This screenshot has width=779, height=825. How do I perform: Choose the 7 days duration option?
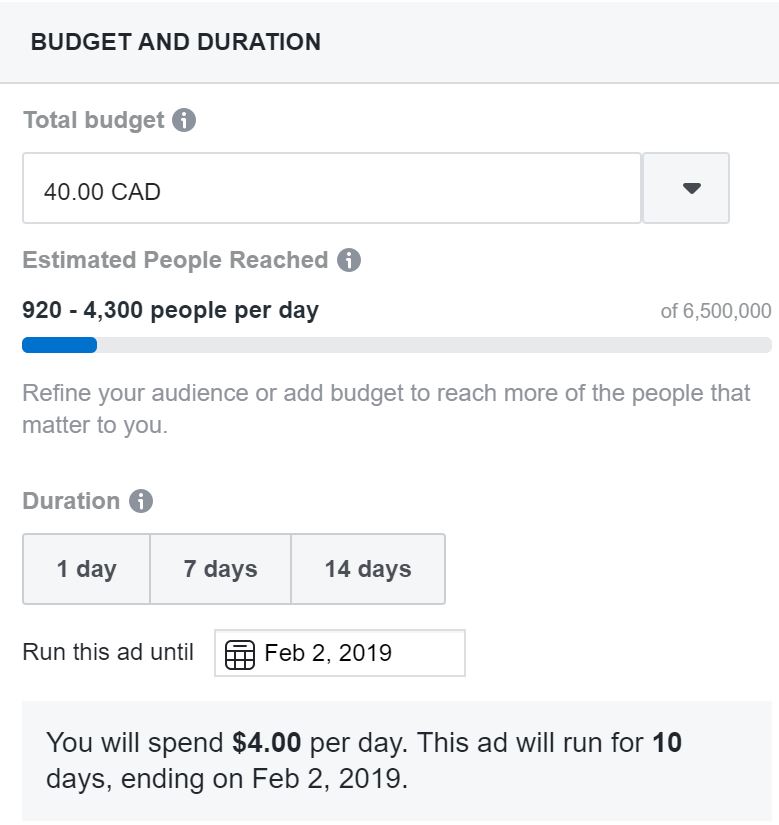click(220, 569)
